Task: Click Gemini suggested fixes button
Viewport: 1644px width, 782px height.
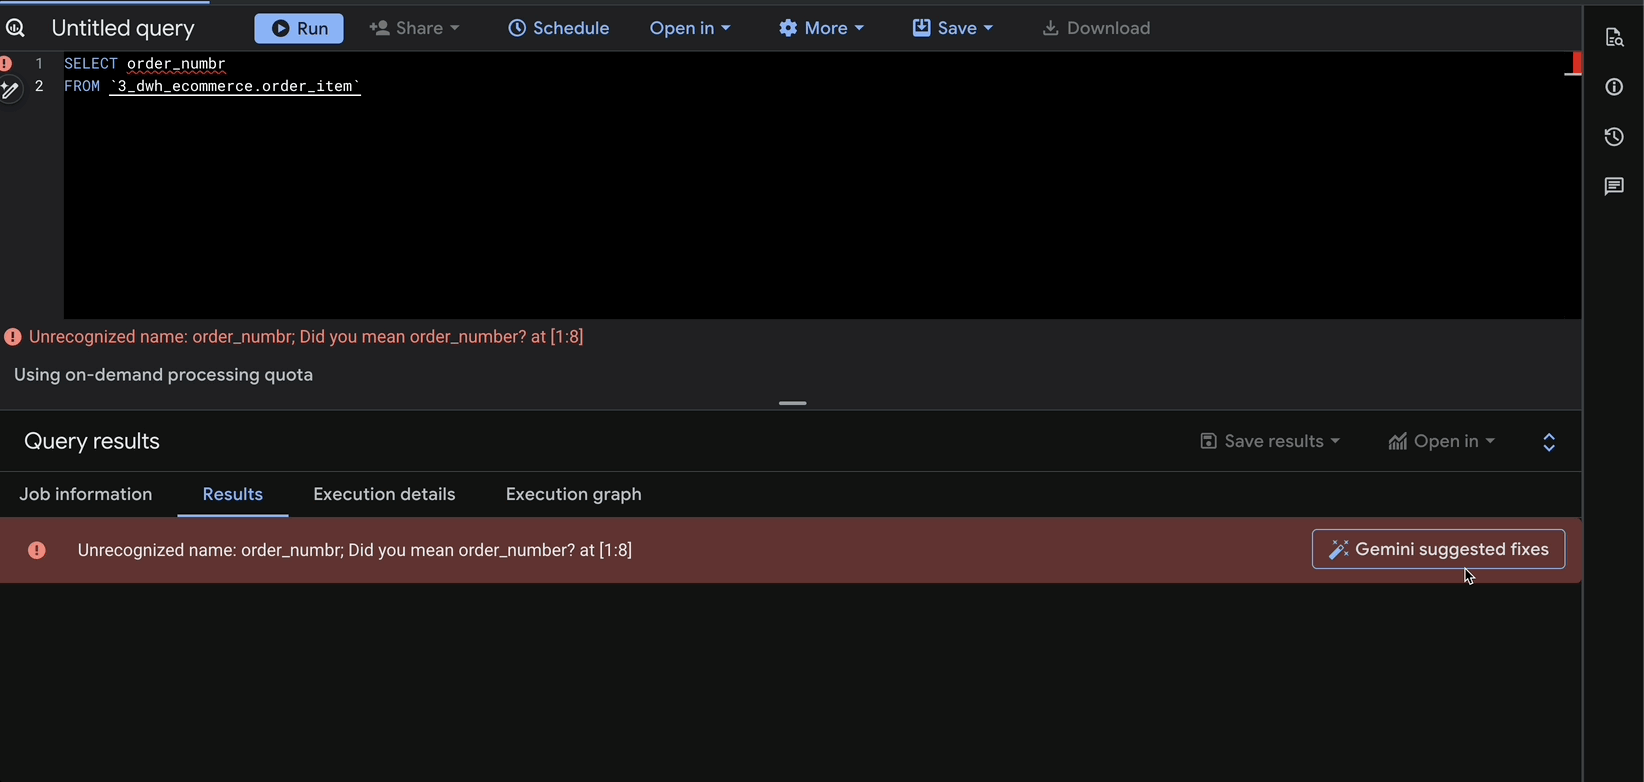Action: [x=1438, y=549]
